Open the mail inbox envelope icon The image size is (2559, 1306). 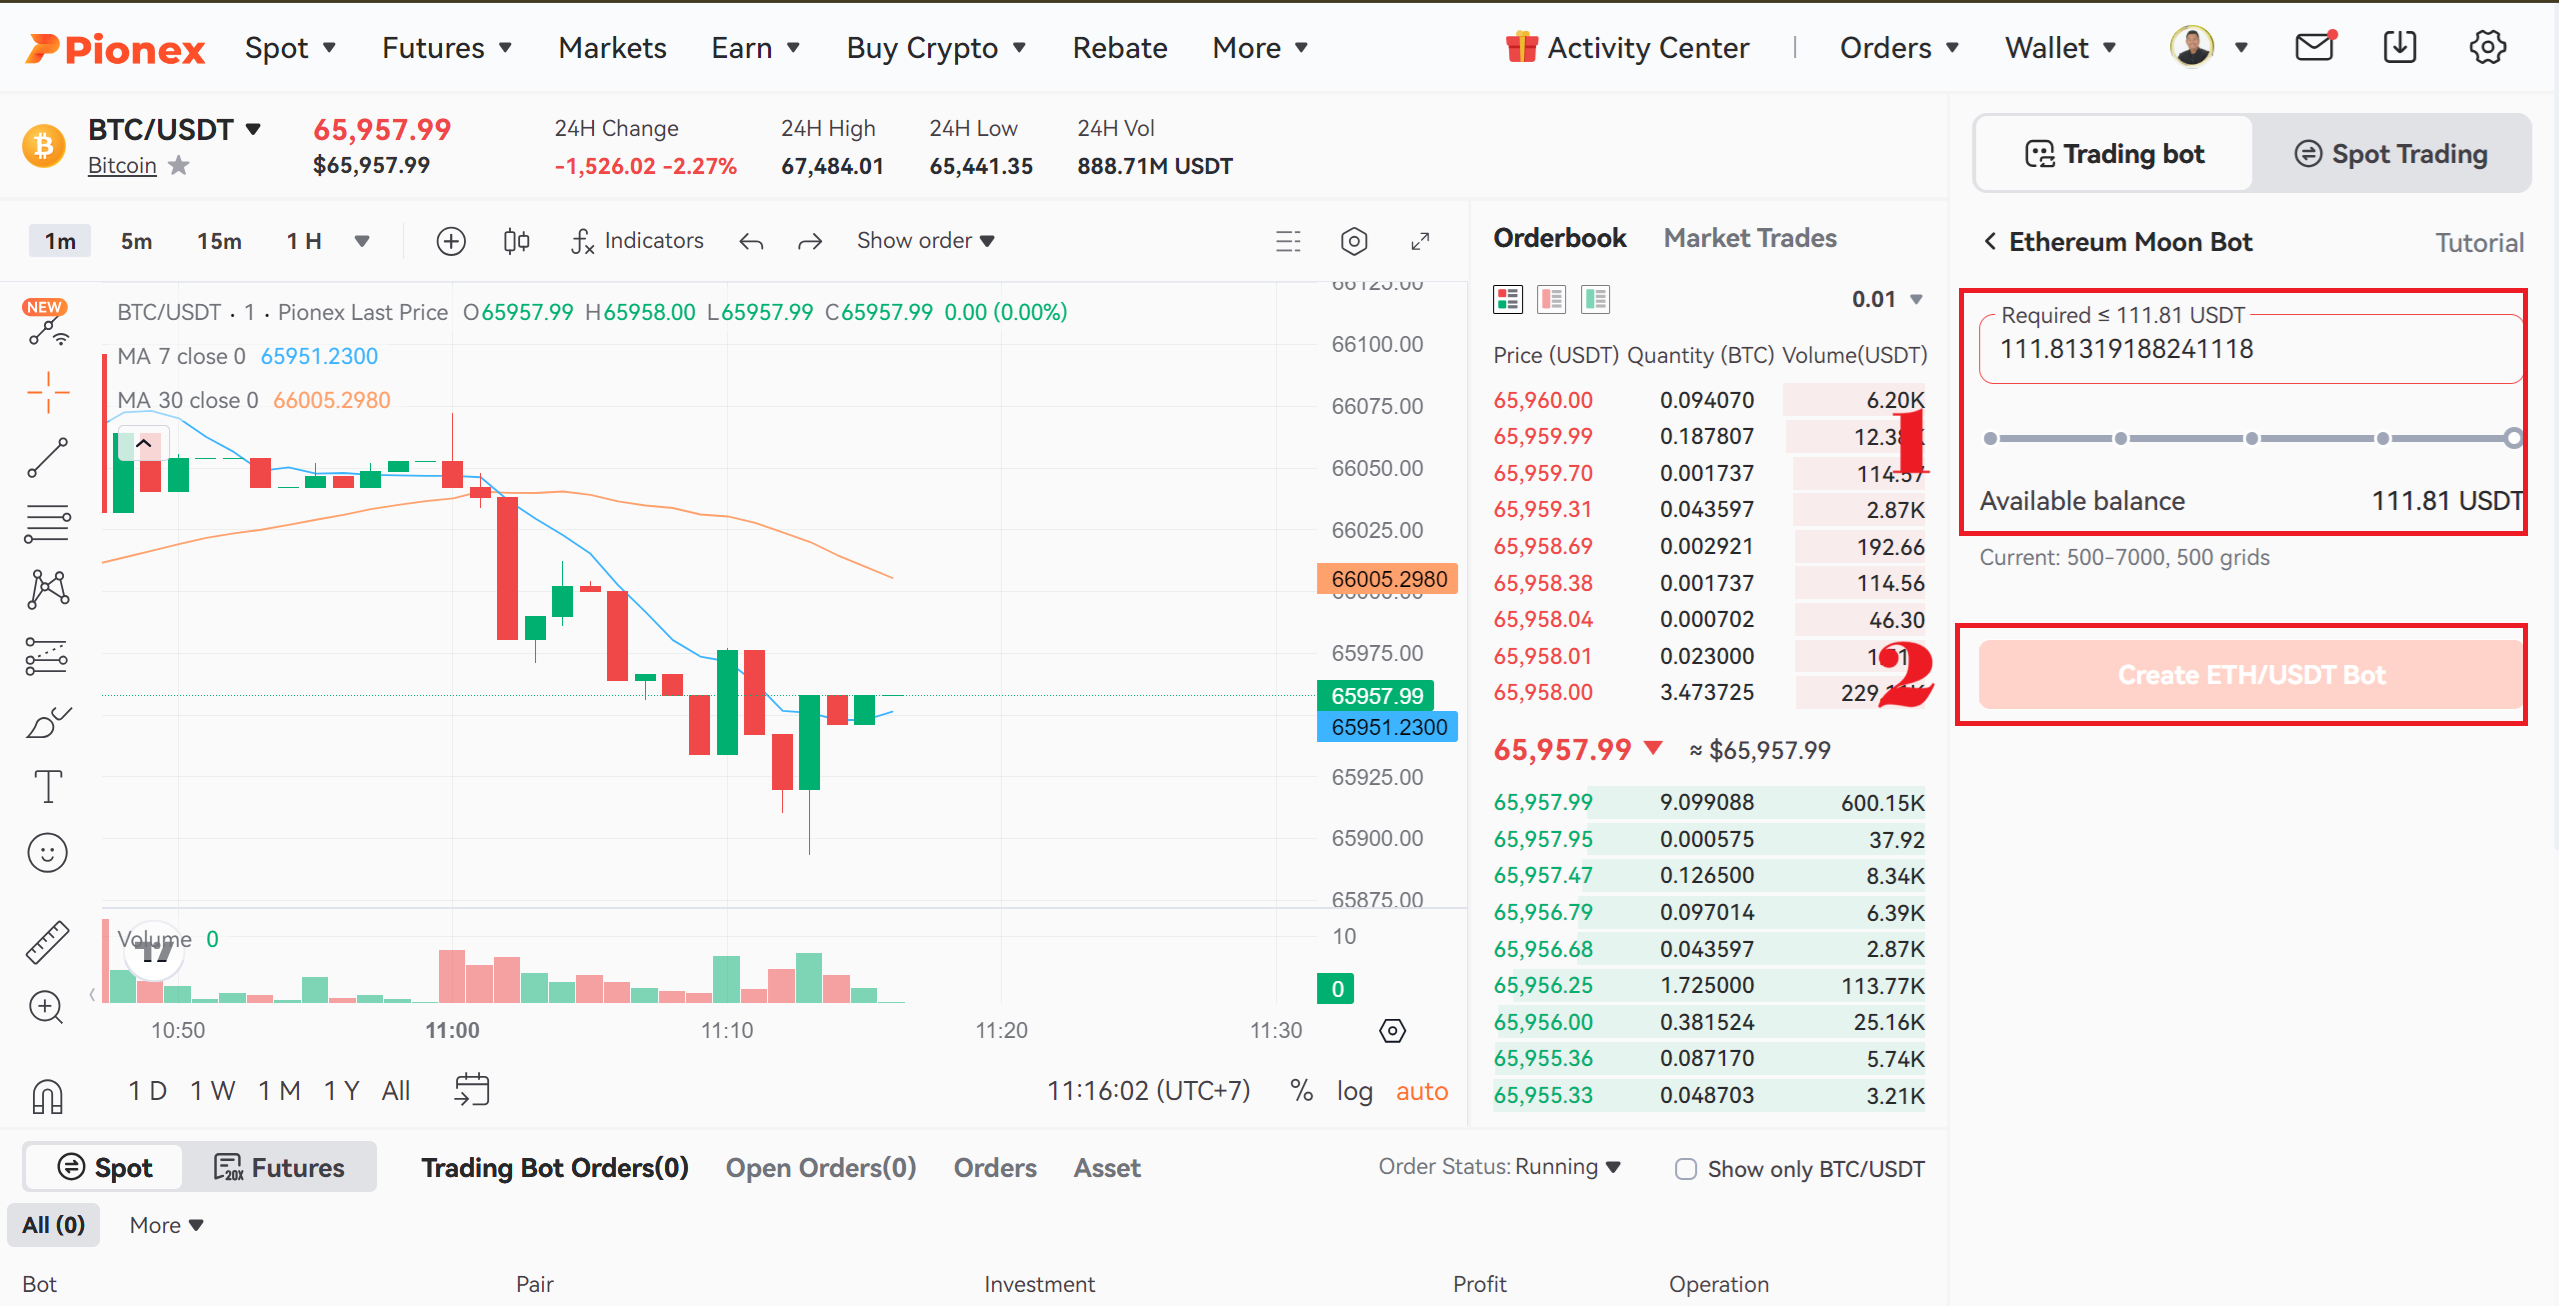tap(2314, 46)
